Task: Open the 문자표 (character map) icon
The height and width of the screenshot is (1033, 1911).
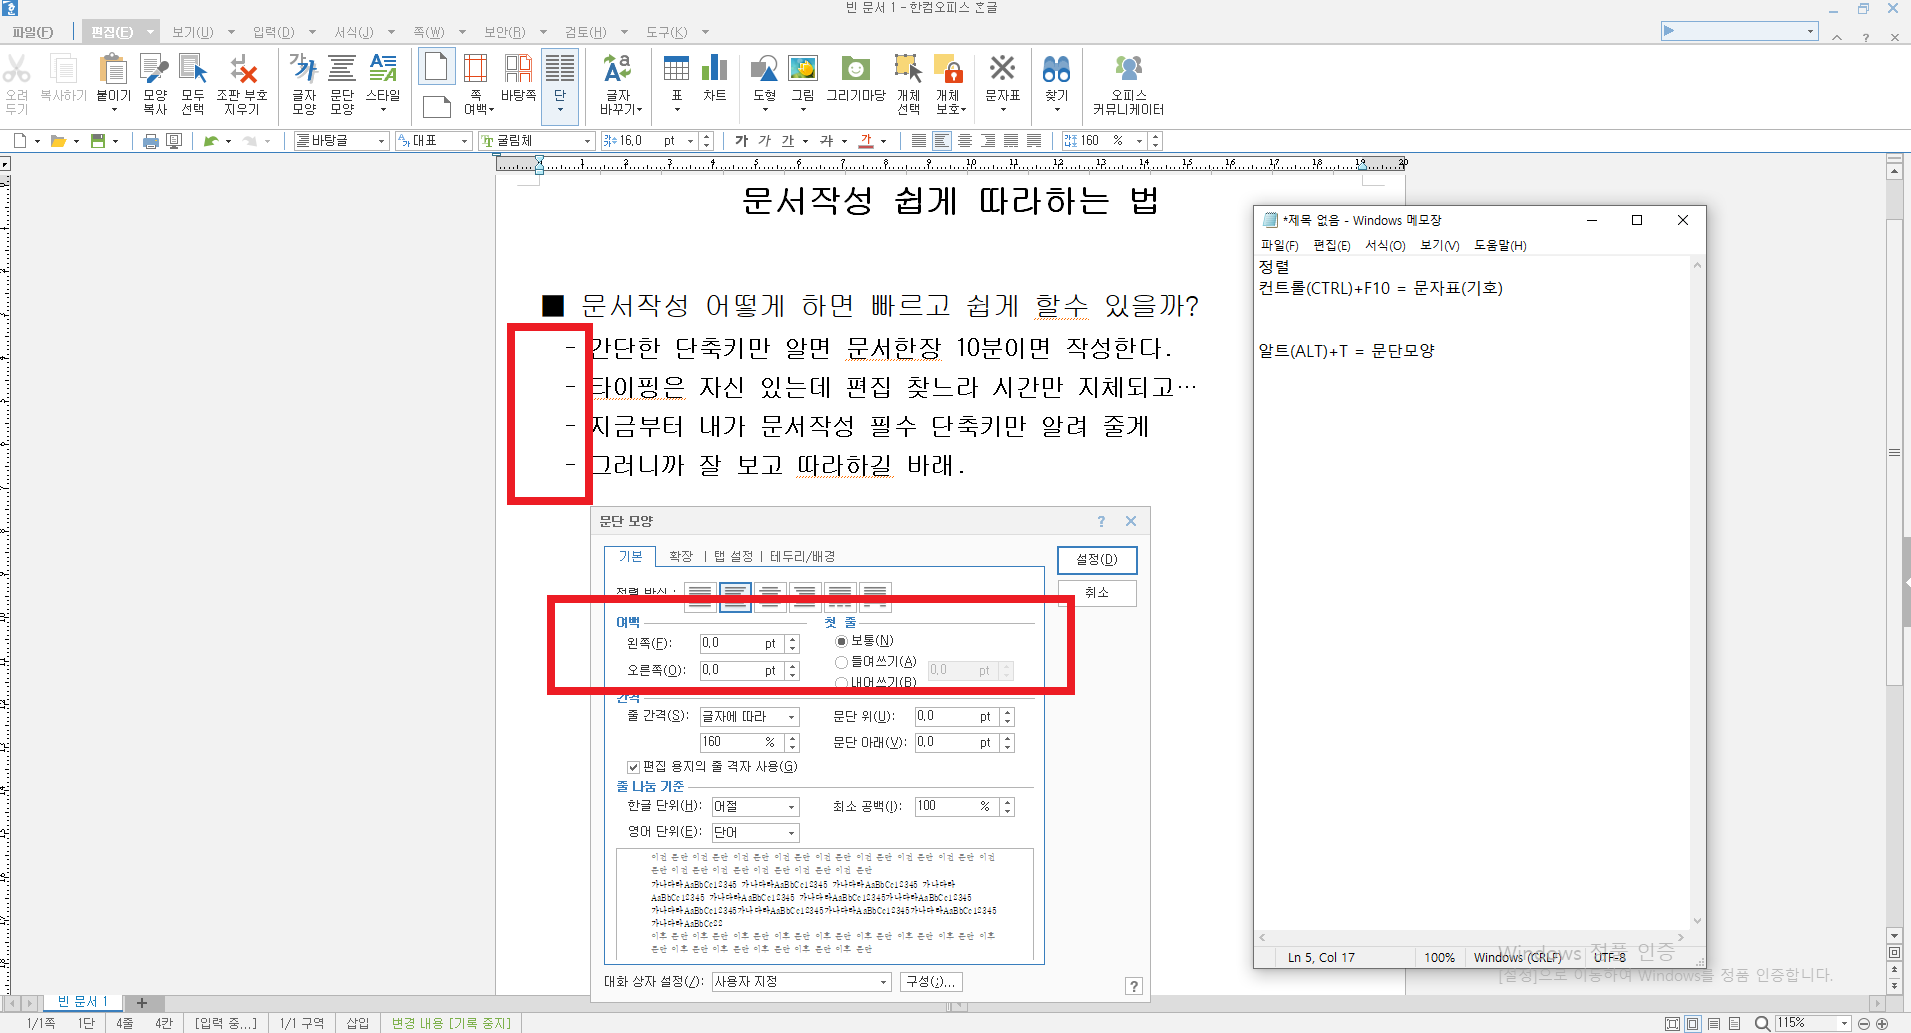Action: point(1002,70)
